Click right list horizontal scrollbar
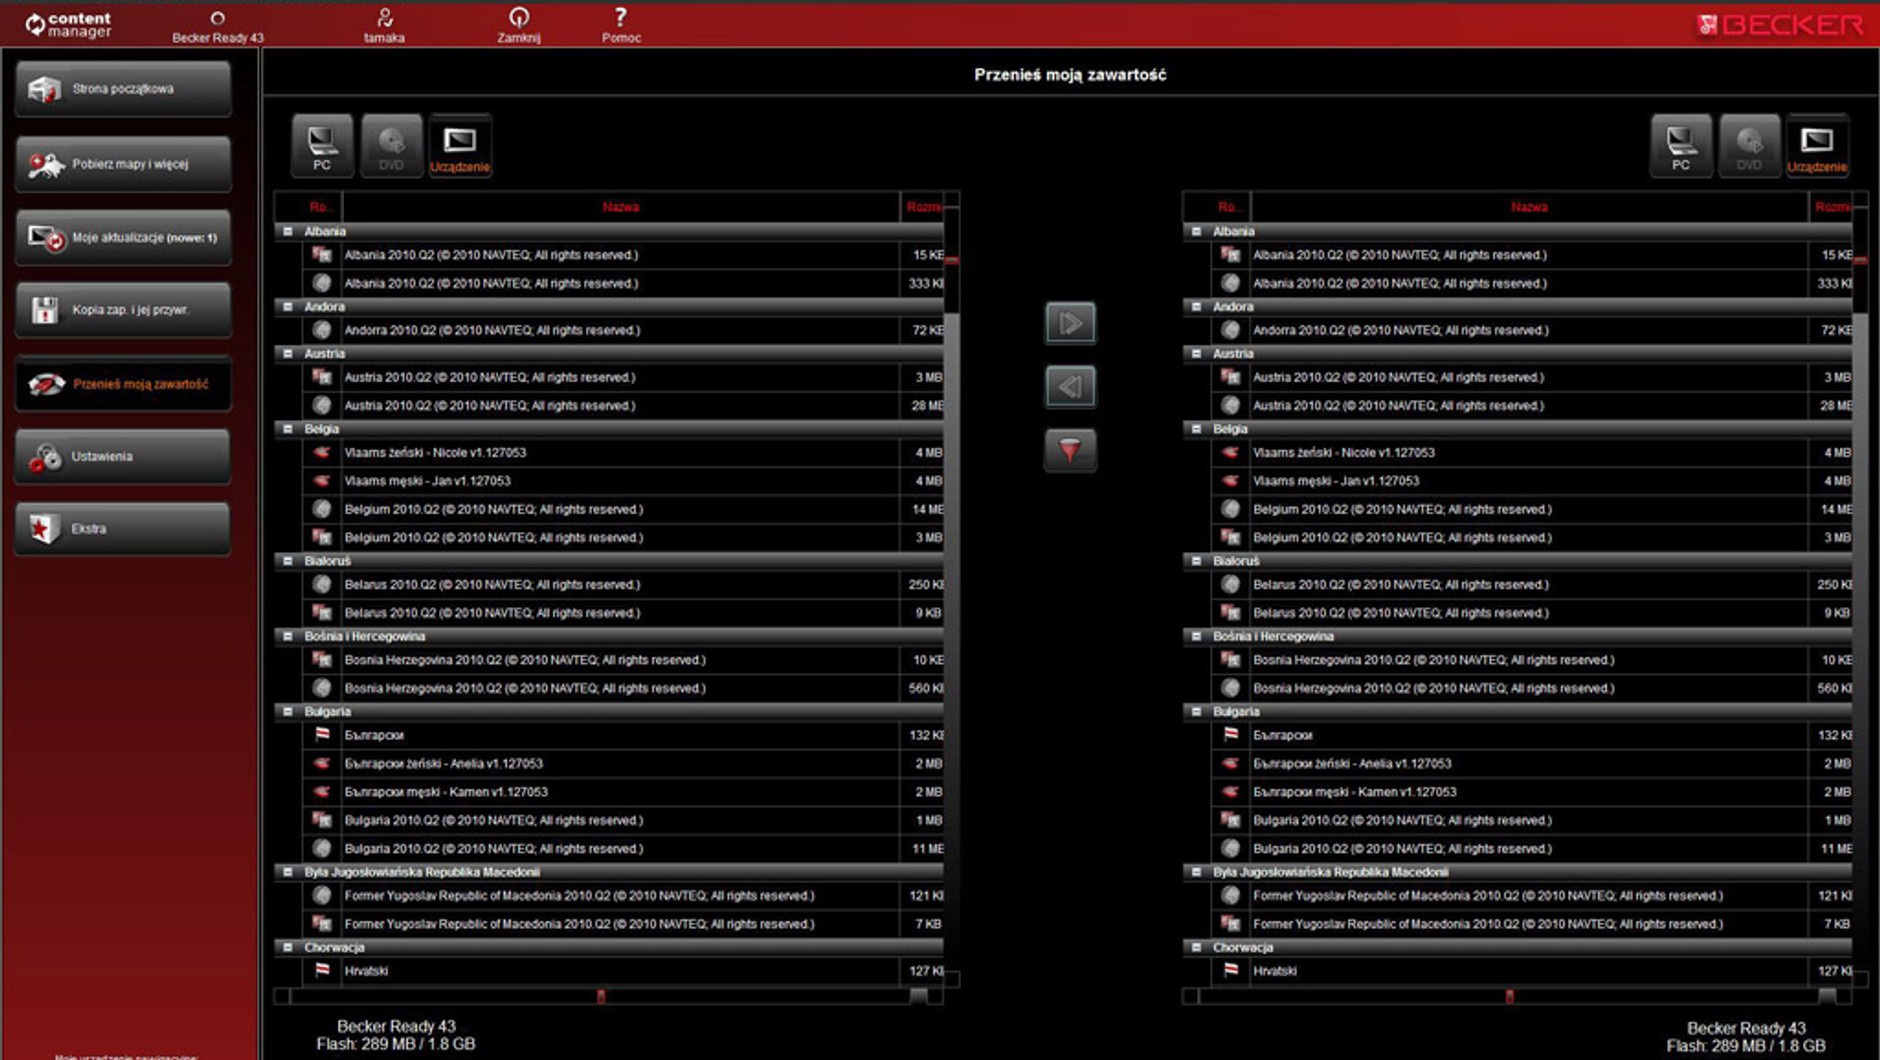The image size is (1880, 1060). coord(1517,996)
